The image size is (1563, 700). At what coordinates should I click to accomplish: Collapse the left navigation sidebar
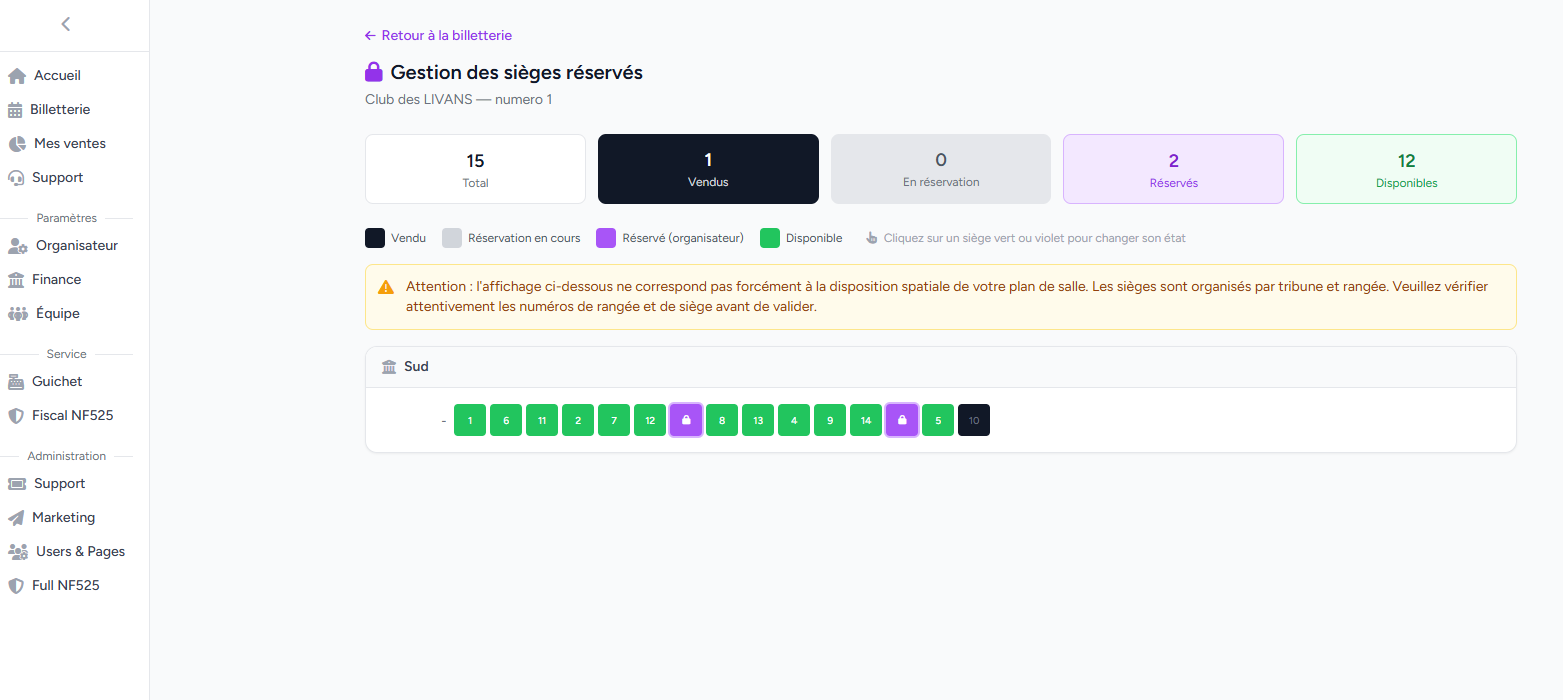coord(67,23)
